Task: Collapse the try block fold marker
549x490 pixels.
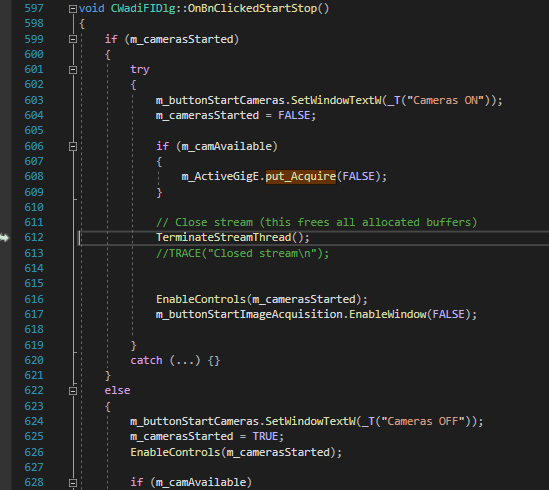Action: pyautogui.click(x=72, y=70)
